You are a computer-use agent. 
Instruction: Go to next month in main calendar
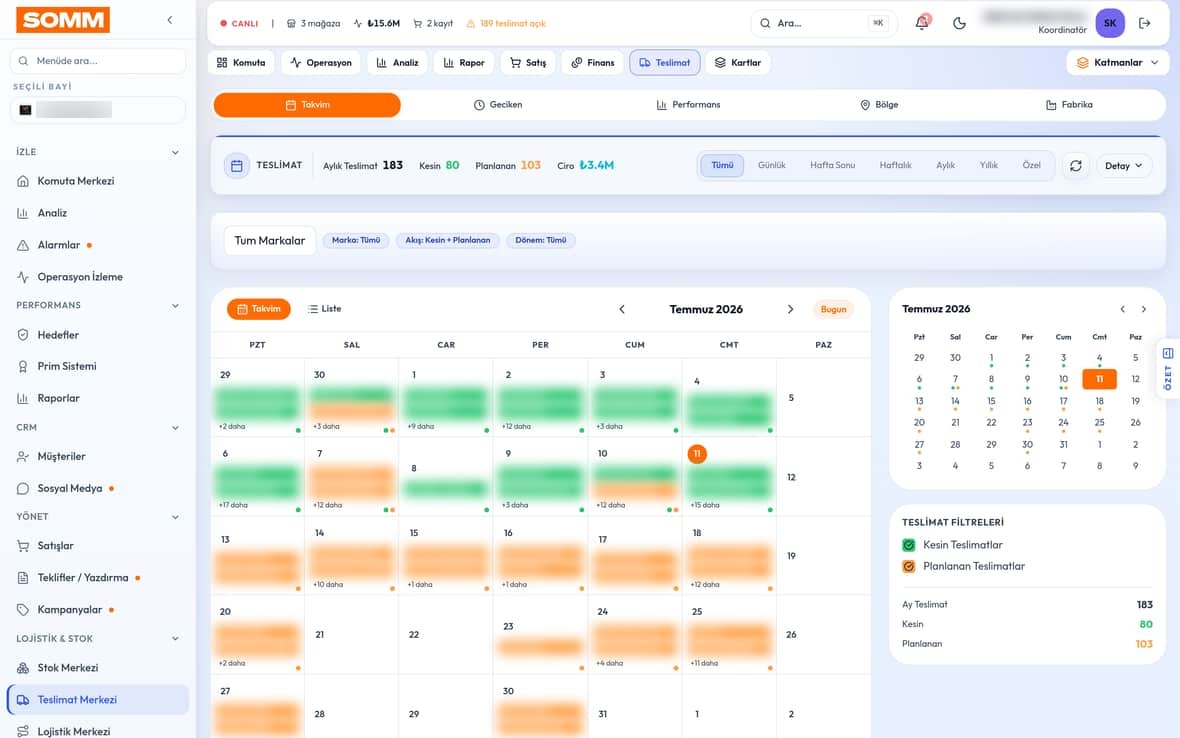[x=790, y=309]
